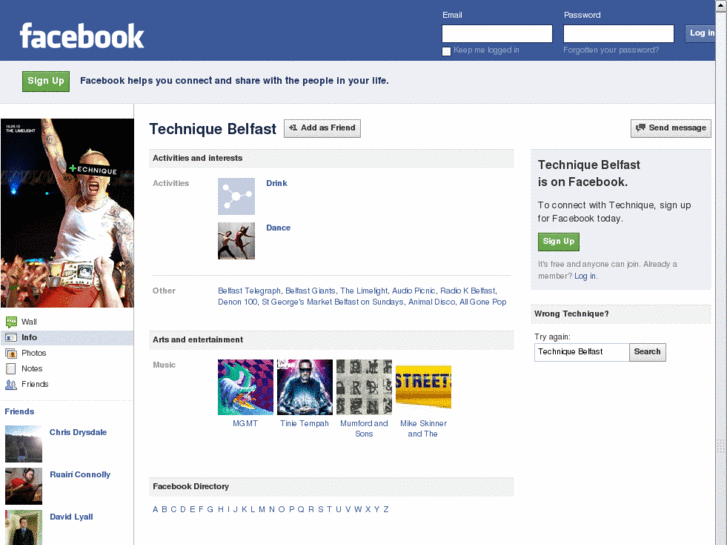The height and width of the screenshot is (545, 727).
Task: Open Animal Disco link
Action: coord(432,302)
